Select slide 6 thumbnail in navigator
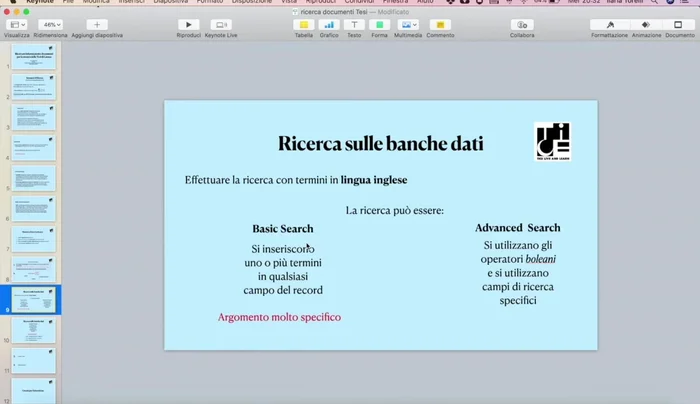700x404 pixels. [34, 209]
